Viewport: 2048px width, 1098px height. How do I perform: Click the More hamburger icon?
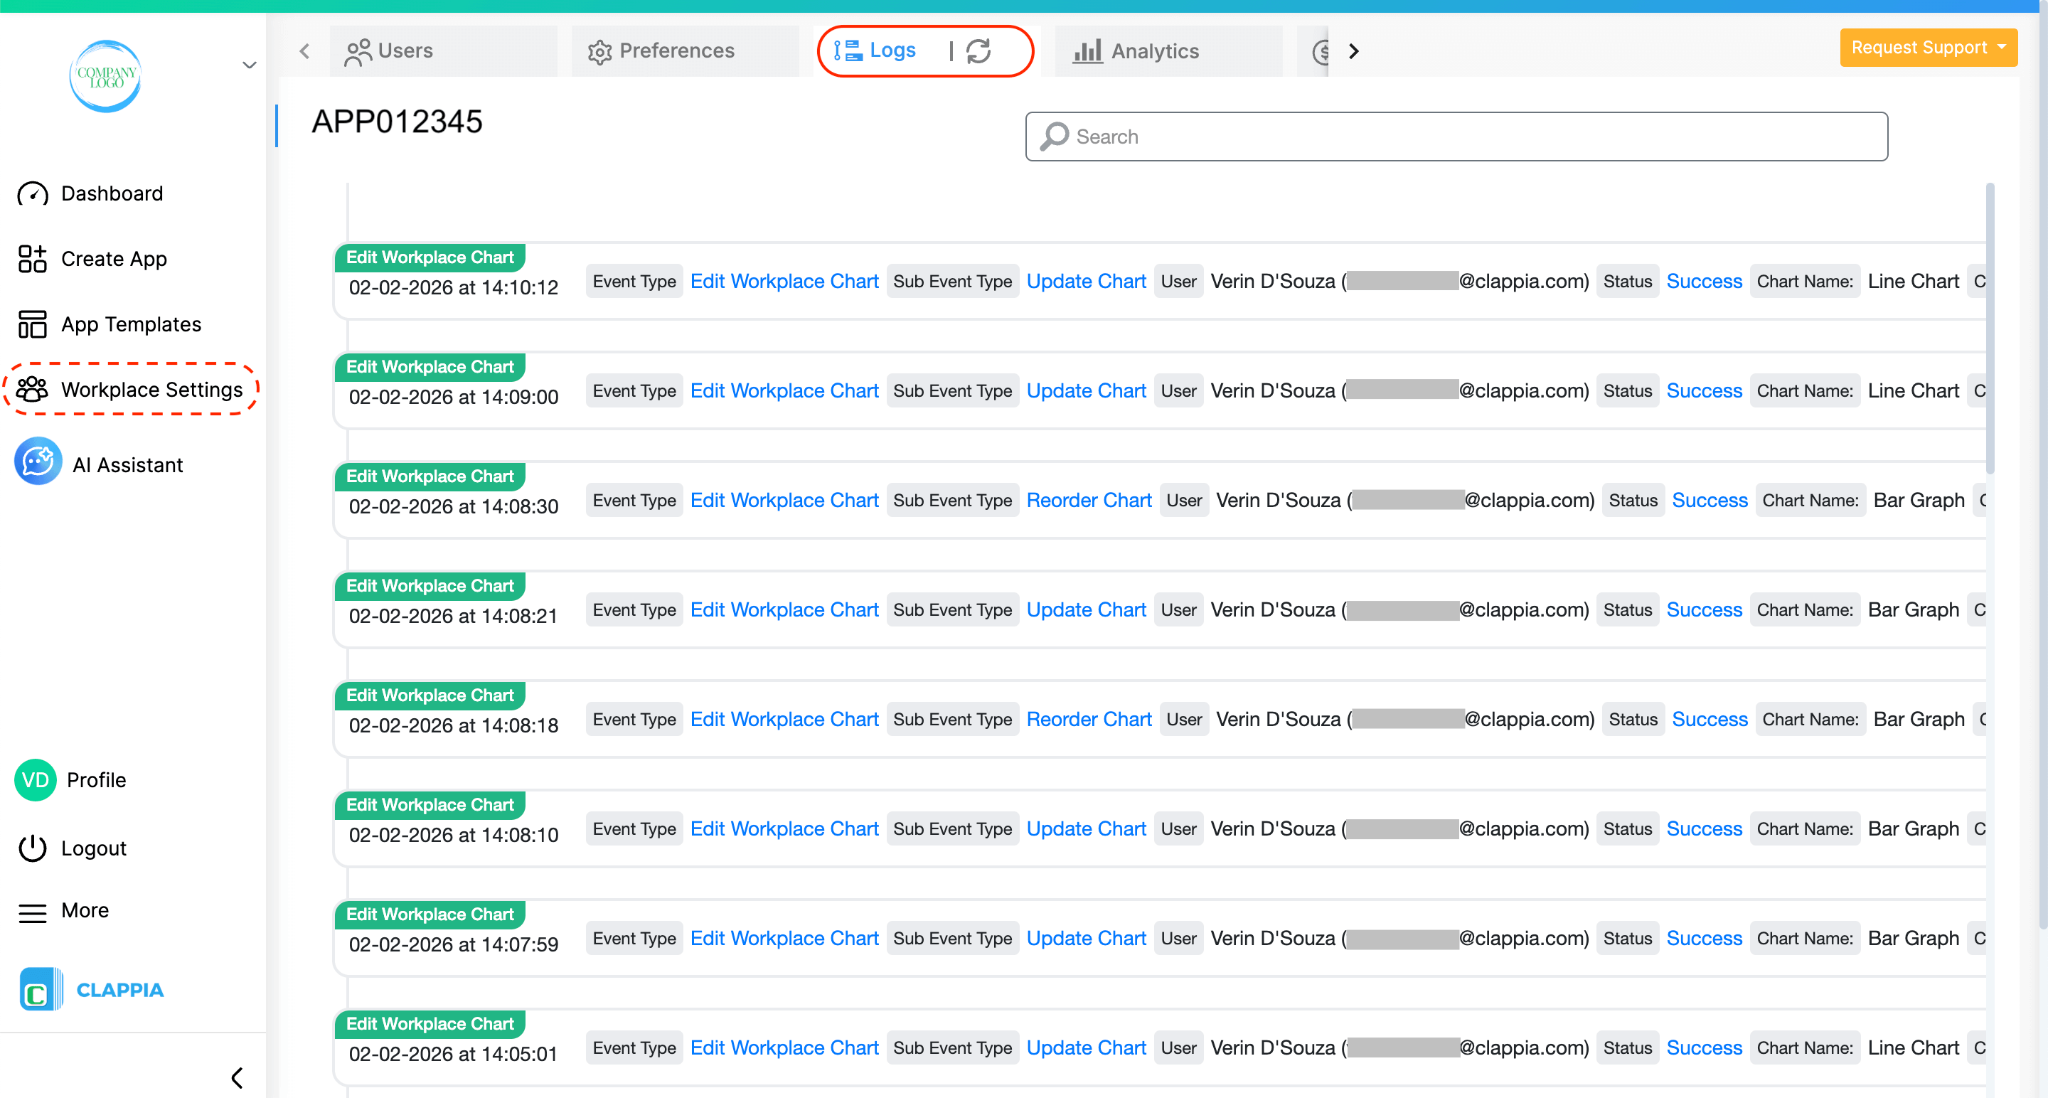coord(33,912)
